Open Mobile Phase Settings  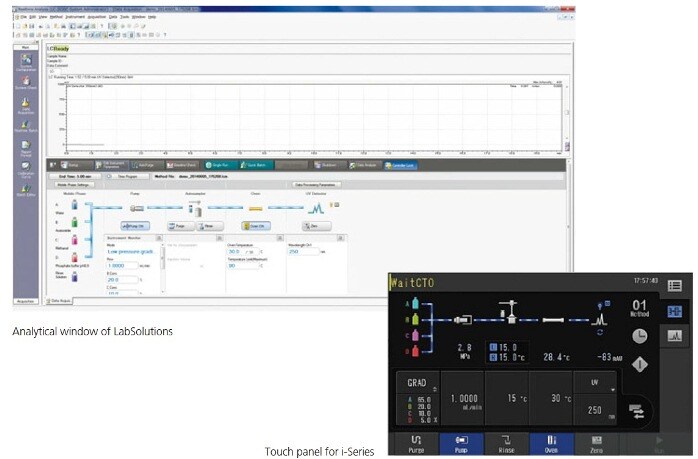tap(74, 185)
